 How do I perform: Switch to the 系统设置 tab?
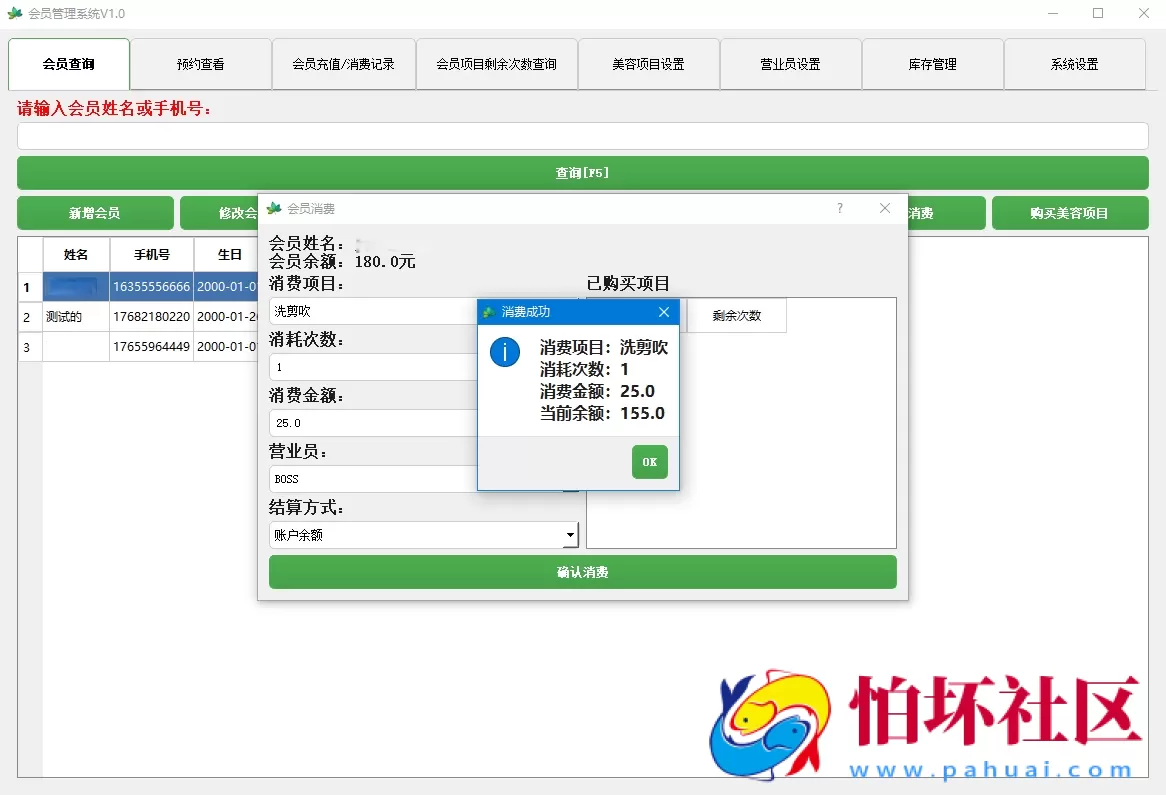coord(1075,63)
